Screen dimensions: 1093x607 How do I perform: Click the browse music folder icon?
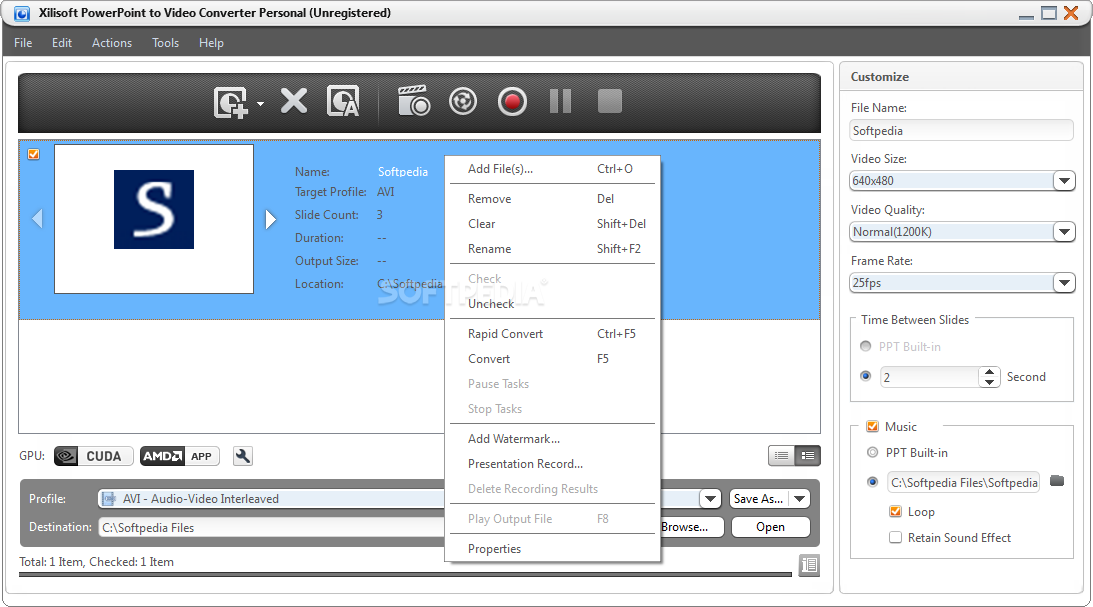[x=1057, y=481]
